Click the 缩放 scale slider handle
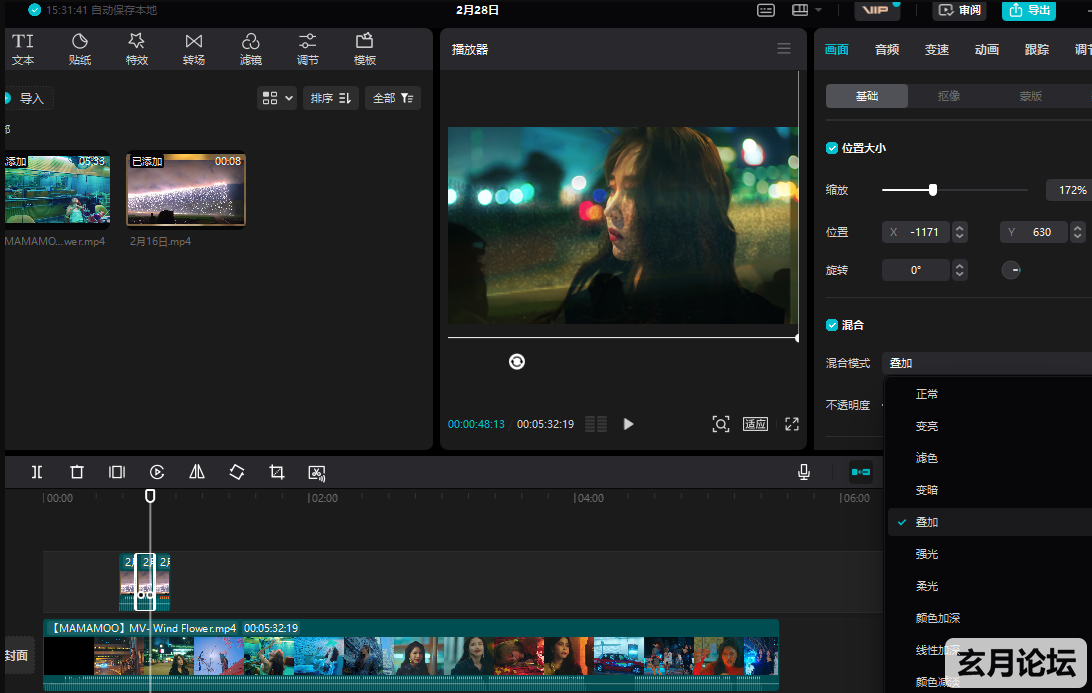This screenshot has width=1092, height=693. (933, 189)
